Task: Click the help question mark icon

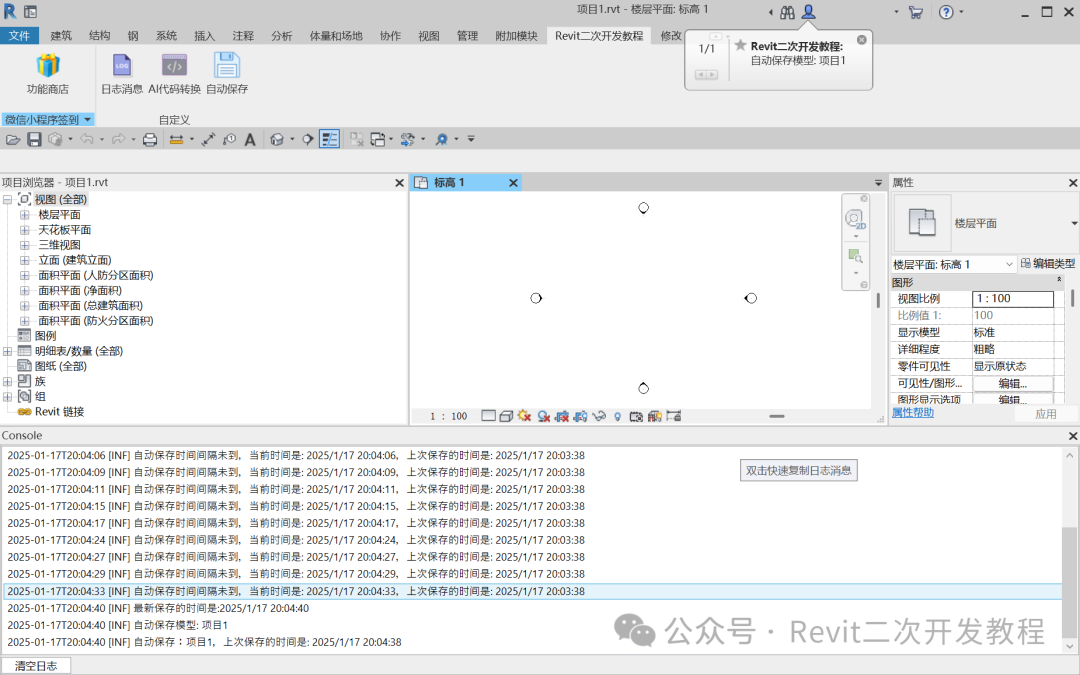Action: pos(946,12)
